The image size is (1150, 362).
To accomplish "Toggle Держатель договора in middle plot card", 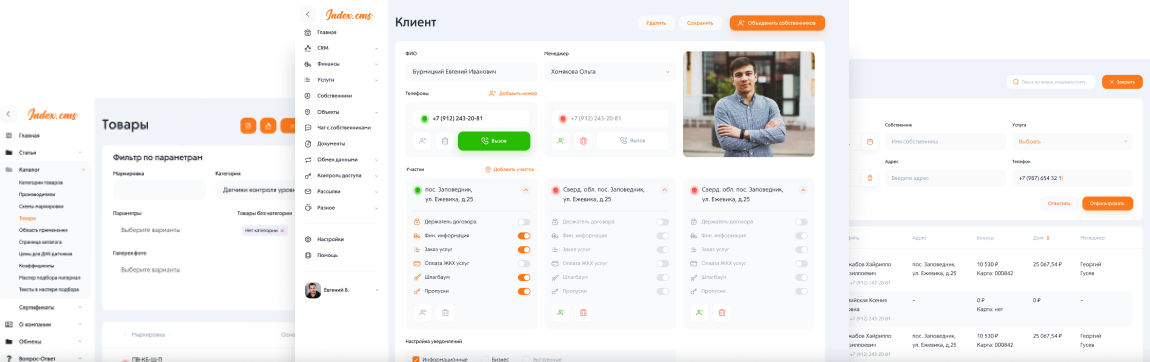I will point(662,222).
